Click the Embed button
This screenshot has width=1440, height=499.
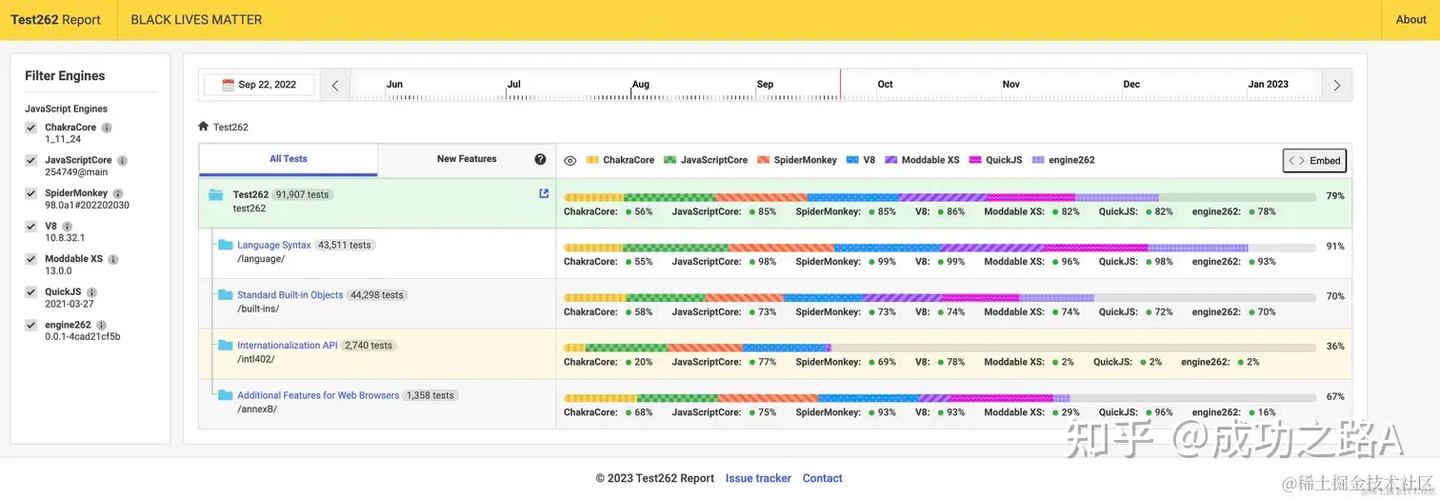1315,160
